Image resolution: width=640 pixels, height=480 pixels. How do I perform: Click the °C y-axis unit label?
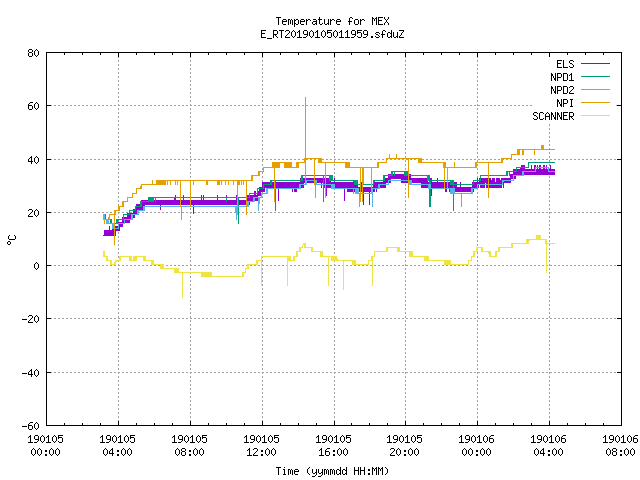[11, 240]
